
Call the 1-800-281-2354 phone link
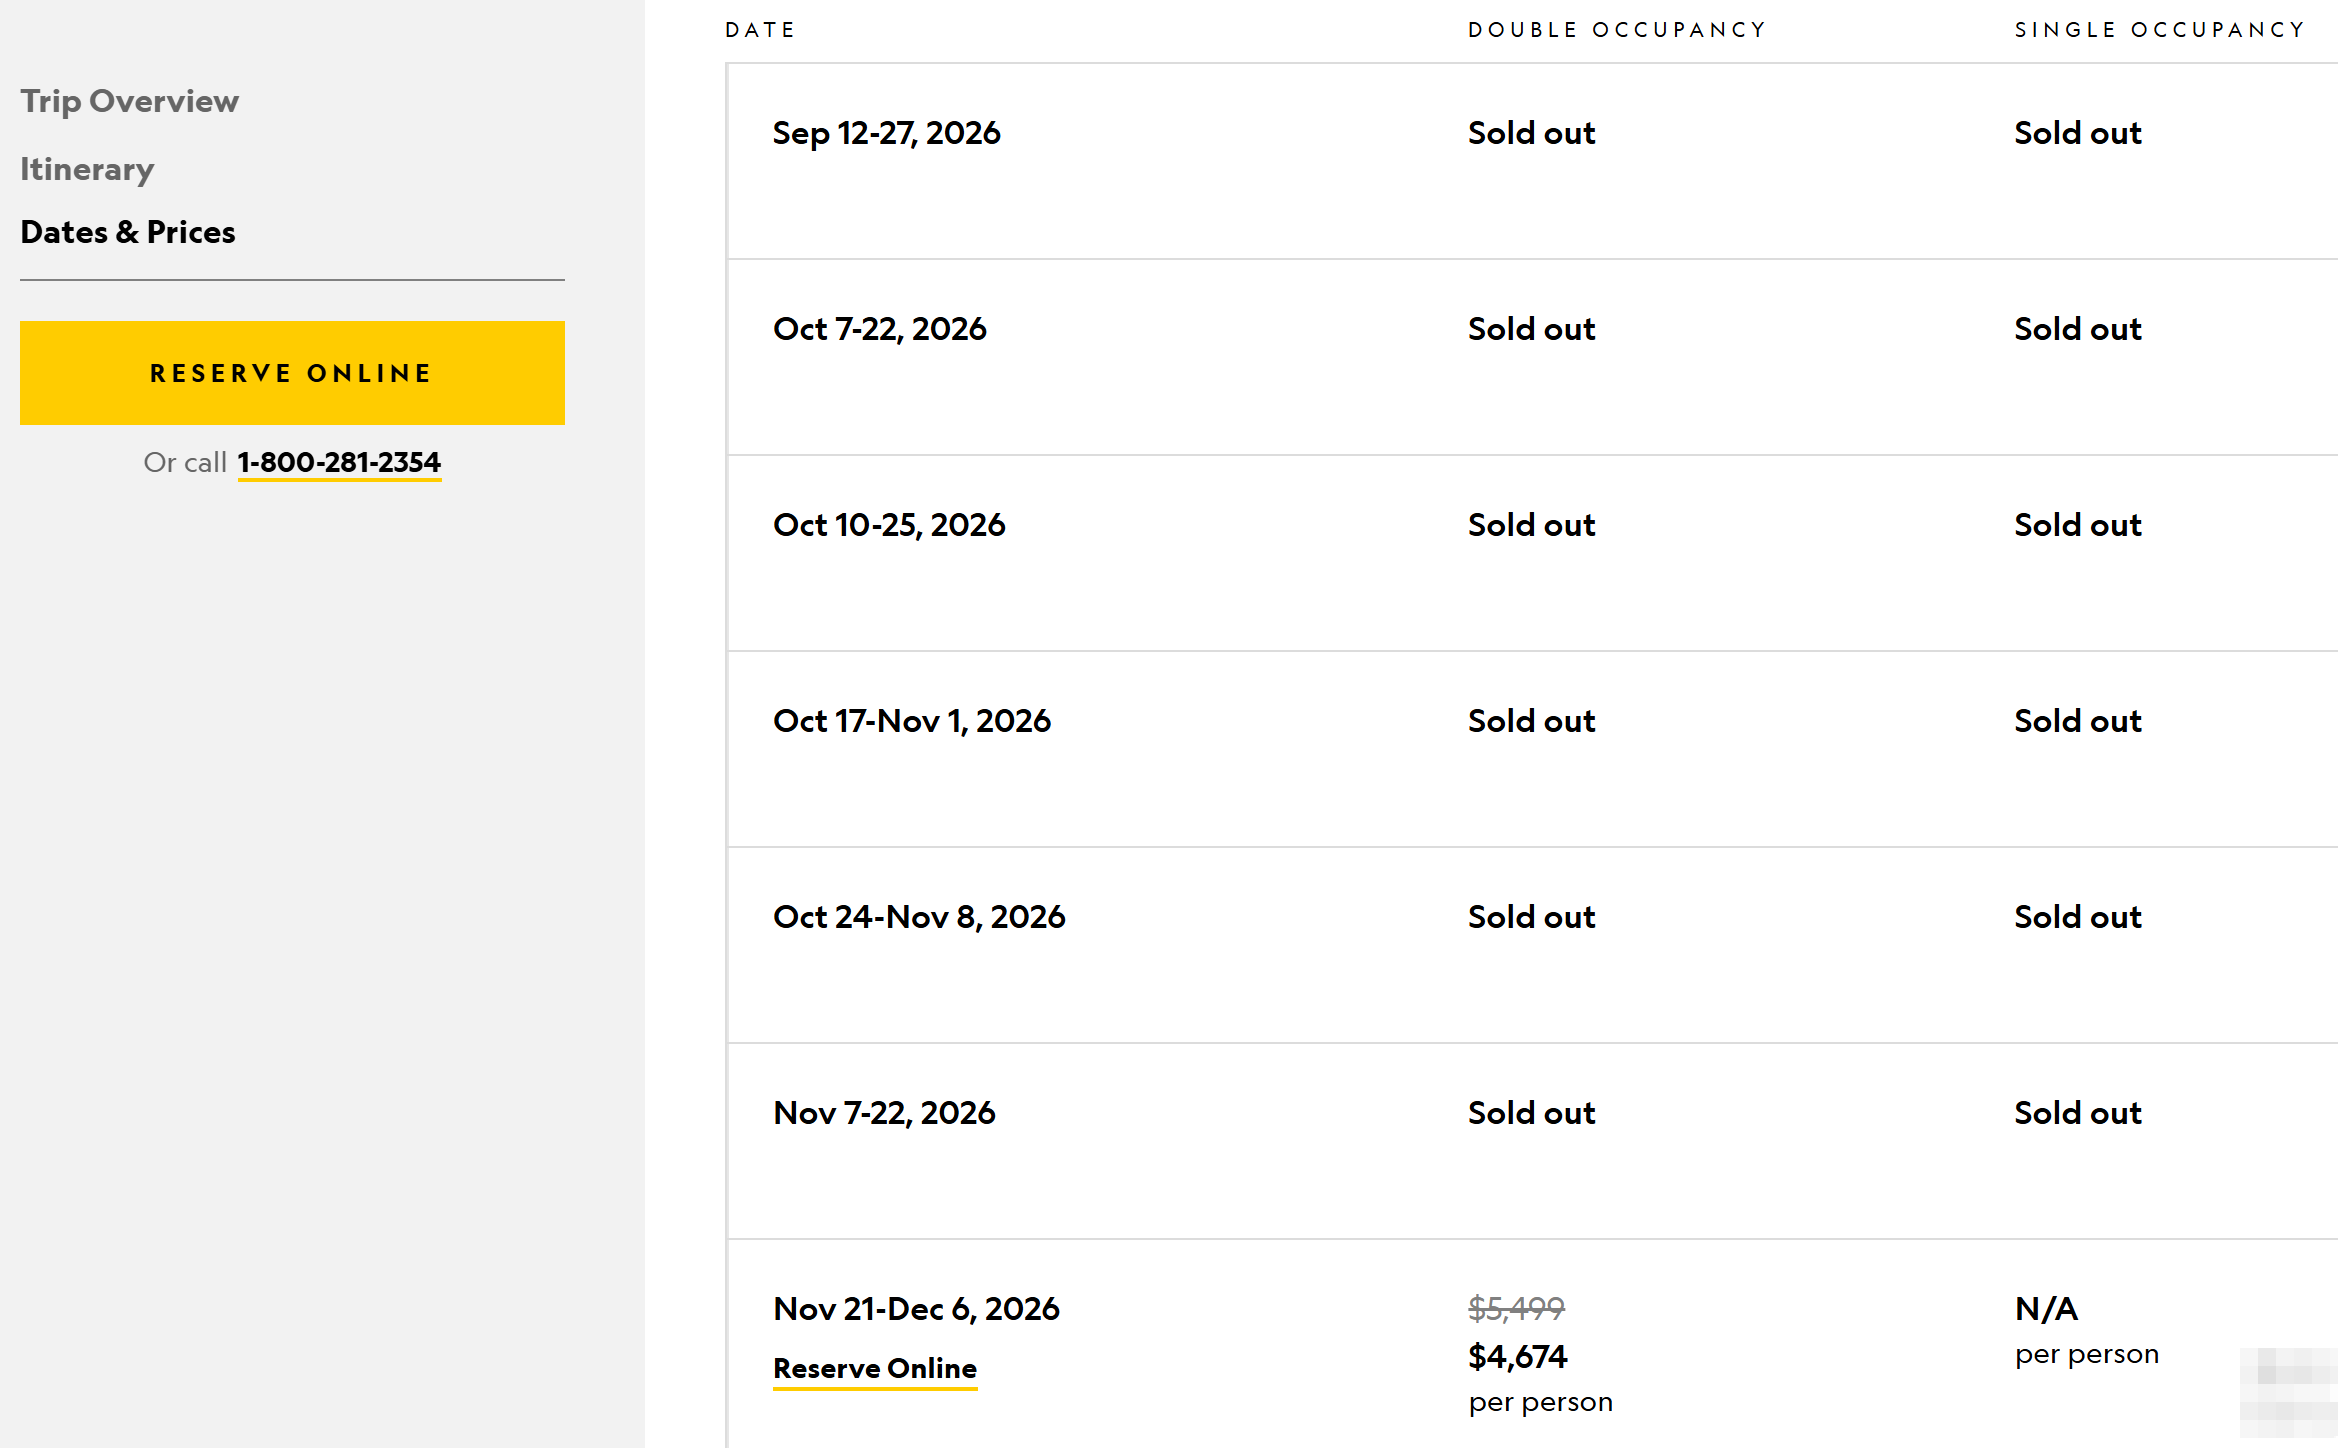pos(339,462)
